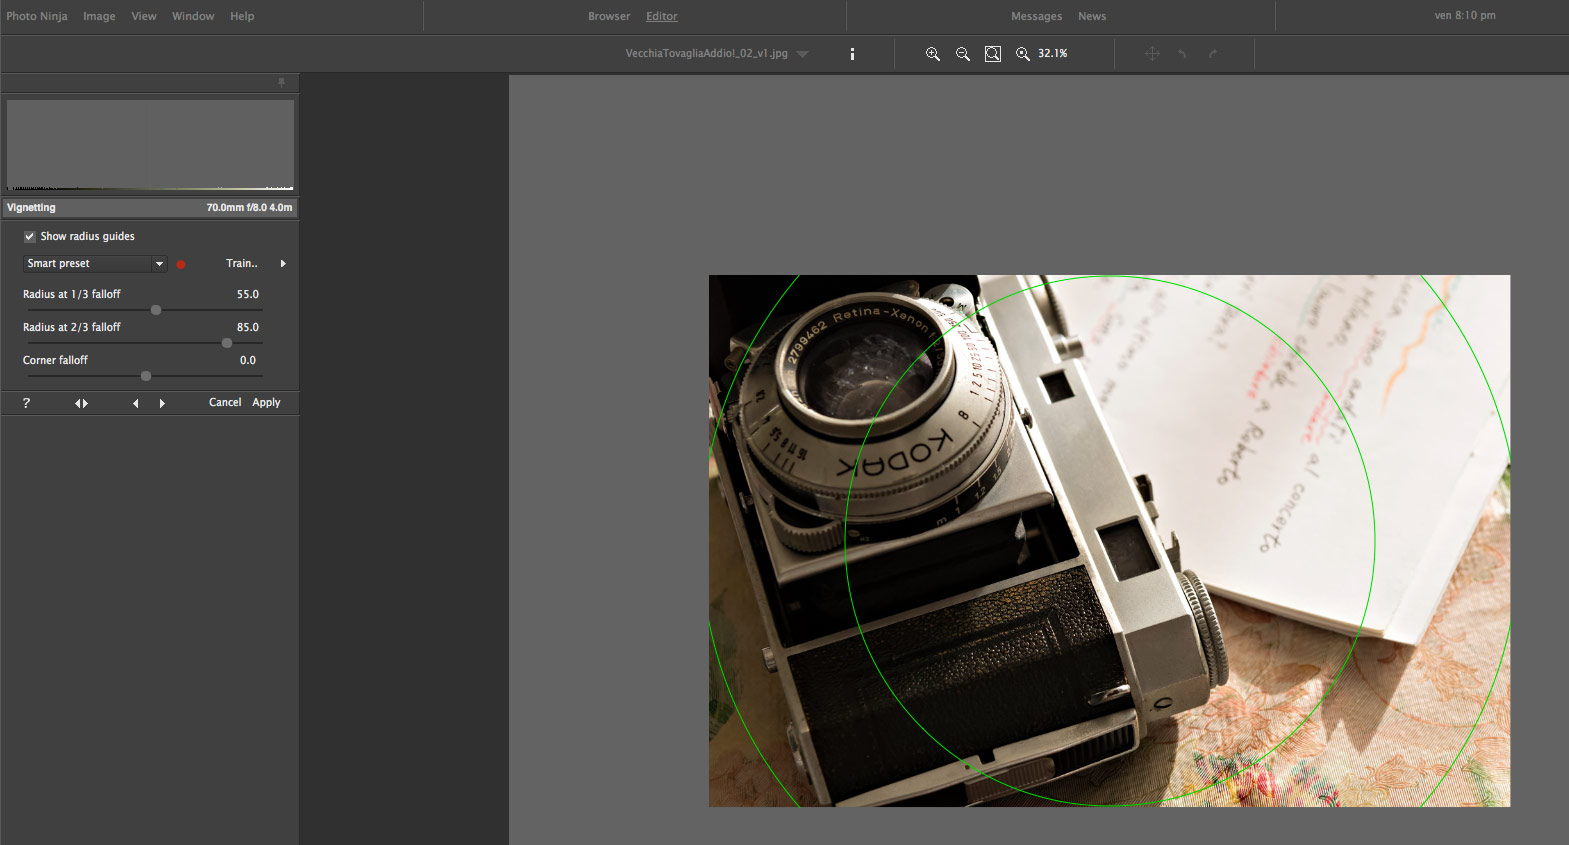The height and width of the screenshot is (845, 1569).
Task: Open the Help menu
Action: tap(242, 16)
